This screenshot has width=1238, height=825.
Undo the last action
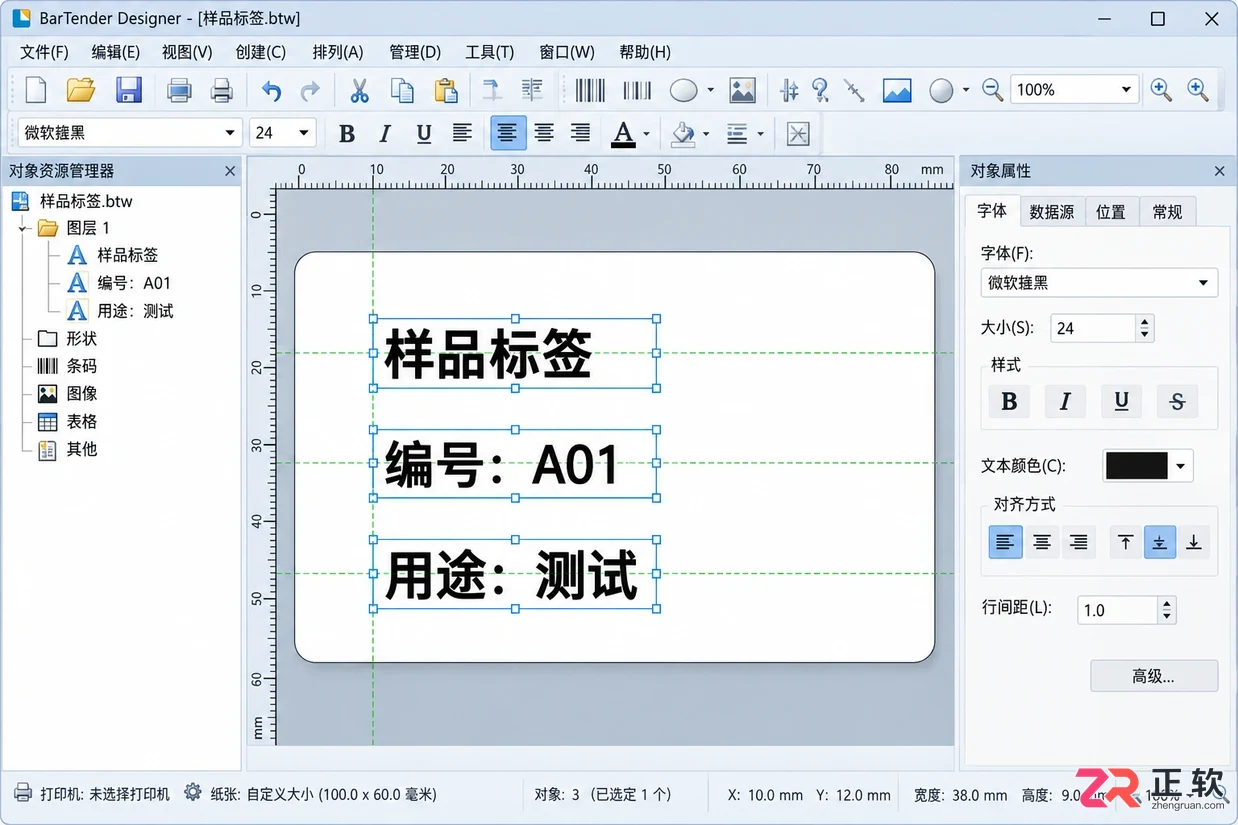click(x=271, y=91)
